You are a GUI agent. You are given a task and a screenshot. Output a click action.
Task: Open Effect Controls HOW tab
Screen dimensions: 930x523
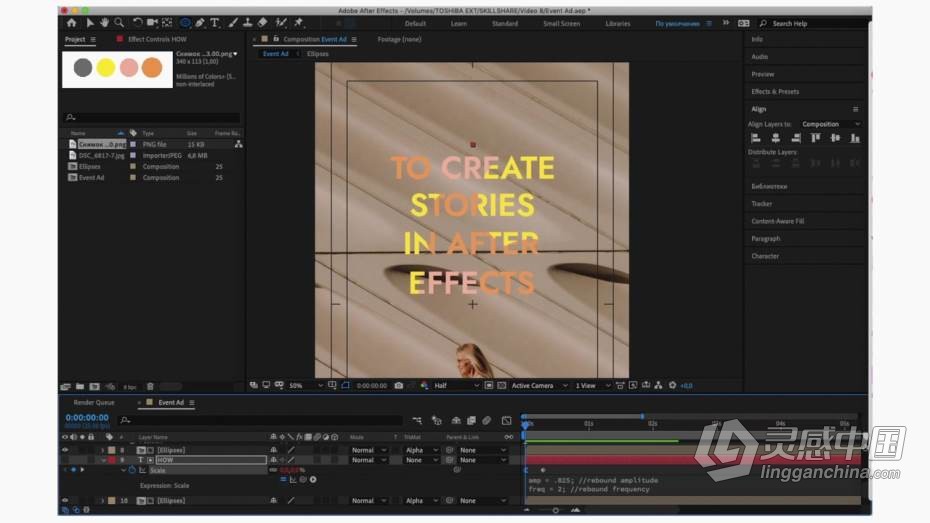coord(157,39)
